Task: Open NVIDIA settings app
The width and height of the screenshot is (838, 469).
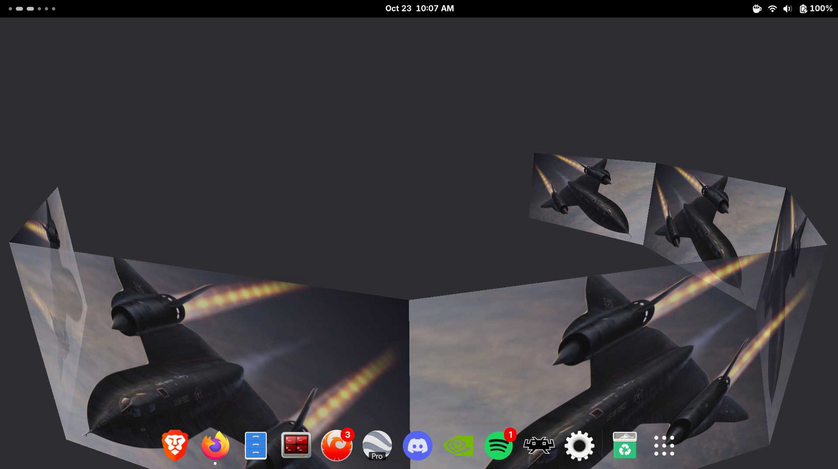Action: (458, 445)
